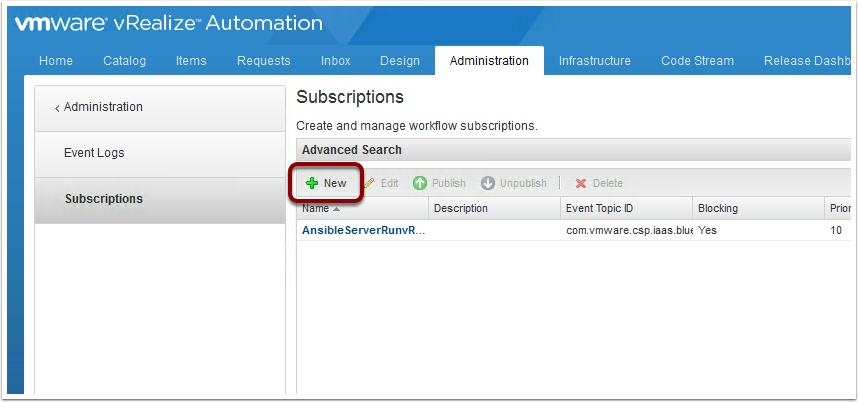Click the vmware vRealize Automation logo
The image size is (858, 402).
click(169, 24)
